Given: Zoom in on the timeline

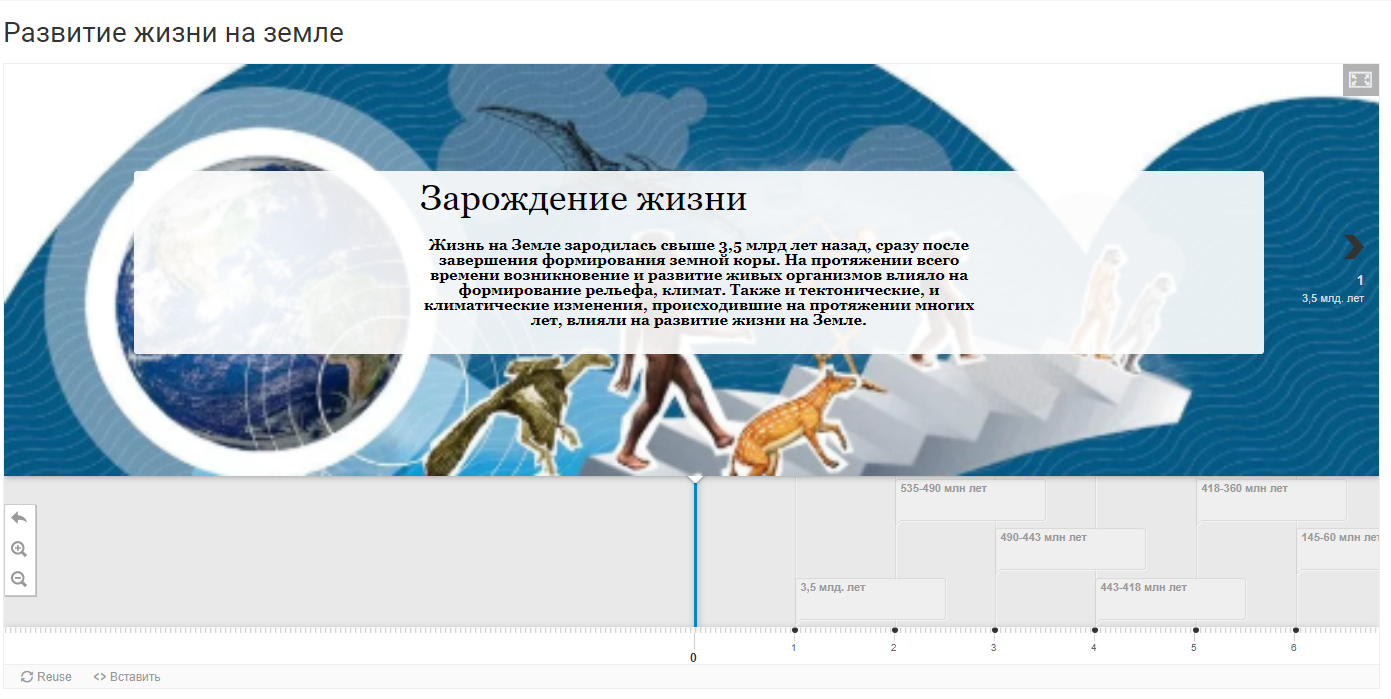Looking at the screenshot, I should click(x=19, y=549).
